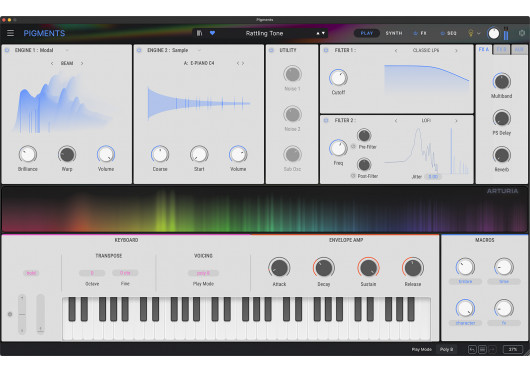
Task: Switch to previous Filter 1 type
Action: 396,50
